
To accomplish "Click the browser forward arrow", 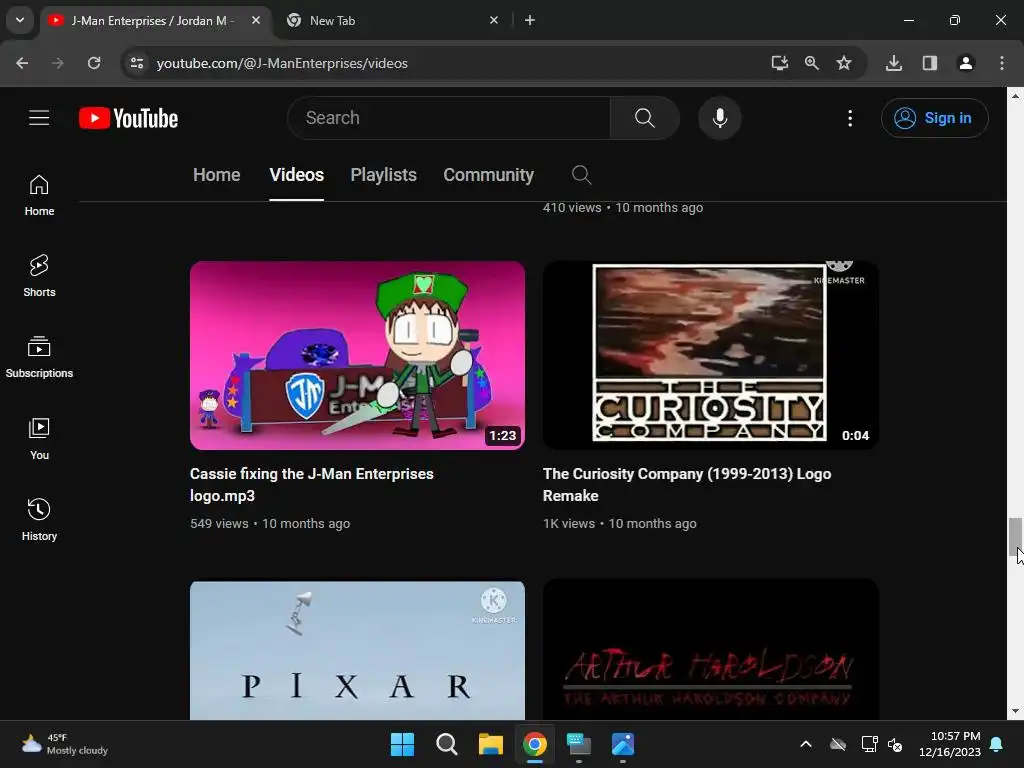I will point(58,63).
